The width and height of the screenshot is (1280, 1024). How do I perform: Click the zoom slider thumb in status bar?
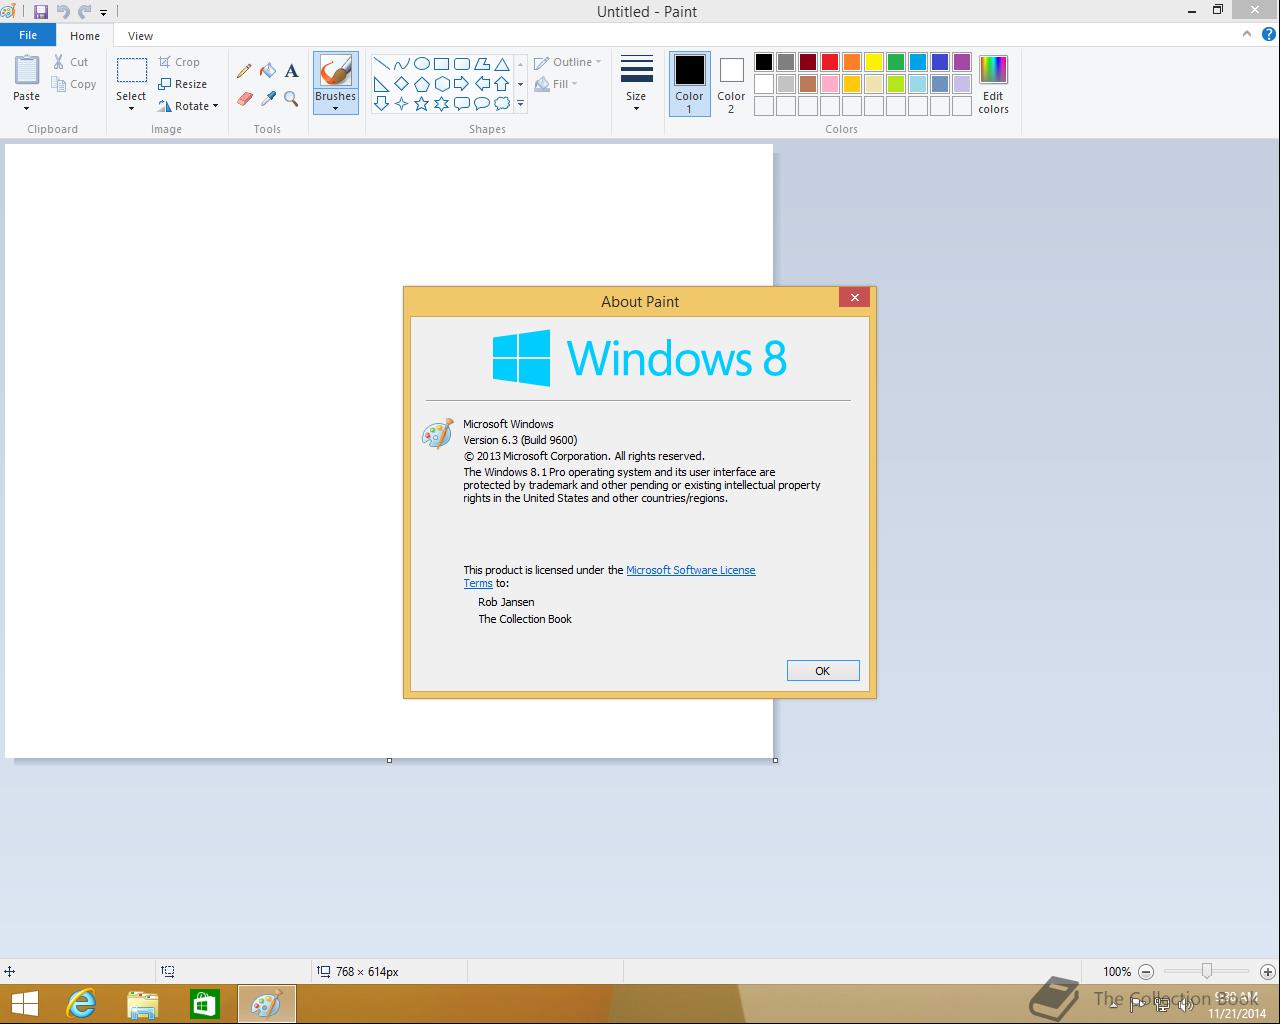(x=1207, y=971)
